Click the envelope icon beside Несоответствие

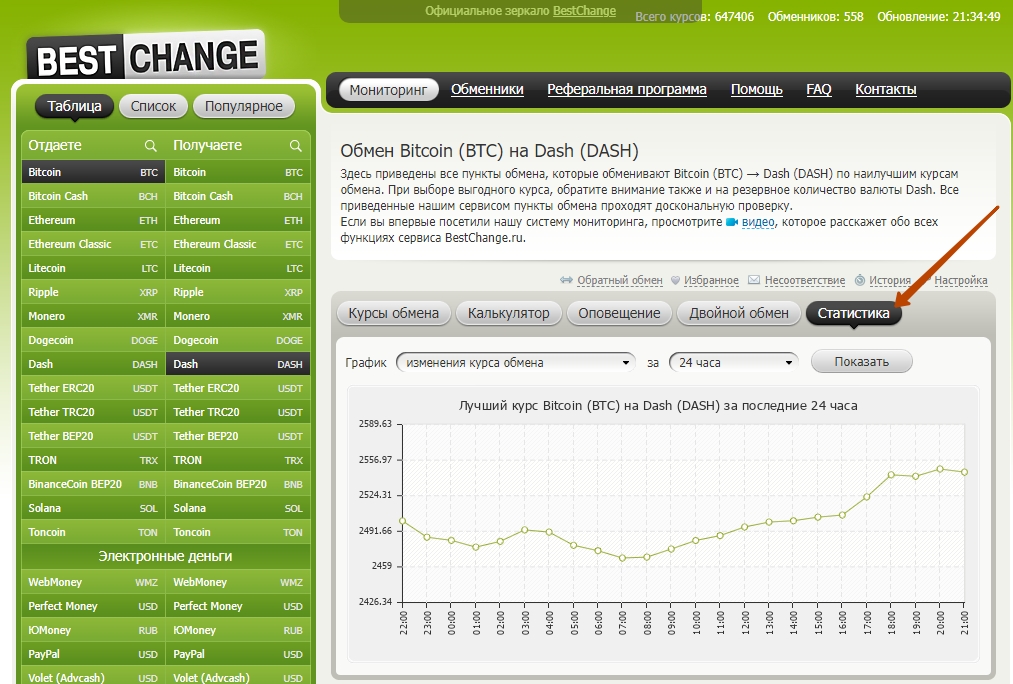pyautogui.click(x=753, y=280)
